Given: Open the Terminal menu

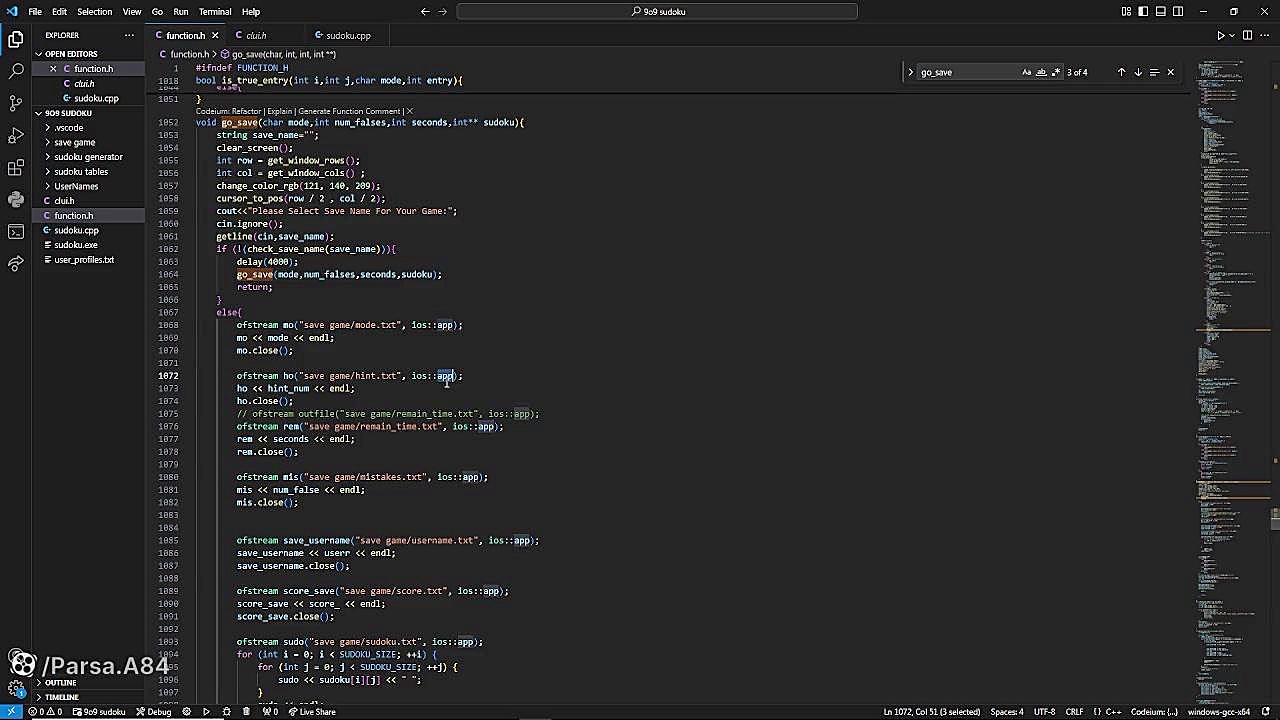Looking at the screenshot, I should pos(215,12).
